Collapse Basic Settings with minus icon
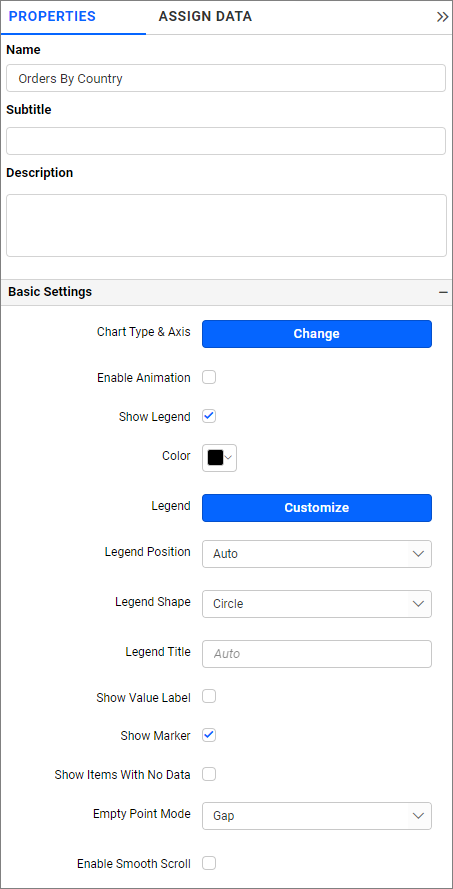 point(443,292)
